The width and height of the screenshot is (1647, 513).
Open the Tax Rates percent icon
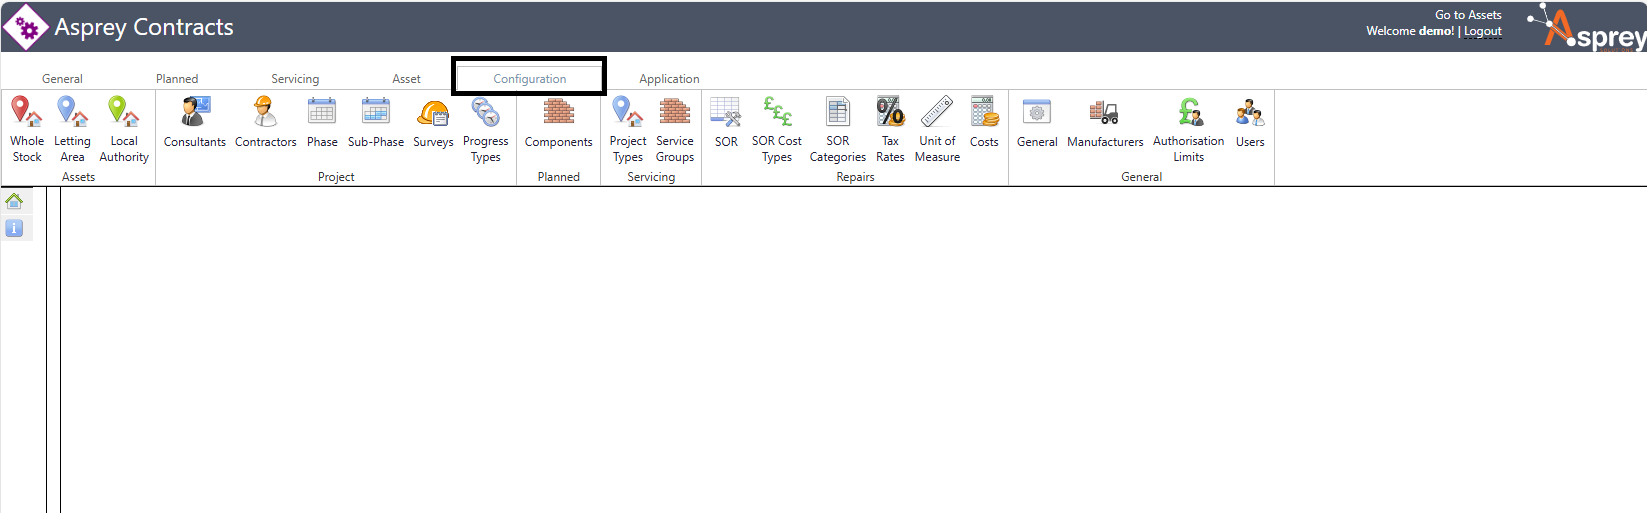click(890, 112)
